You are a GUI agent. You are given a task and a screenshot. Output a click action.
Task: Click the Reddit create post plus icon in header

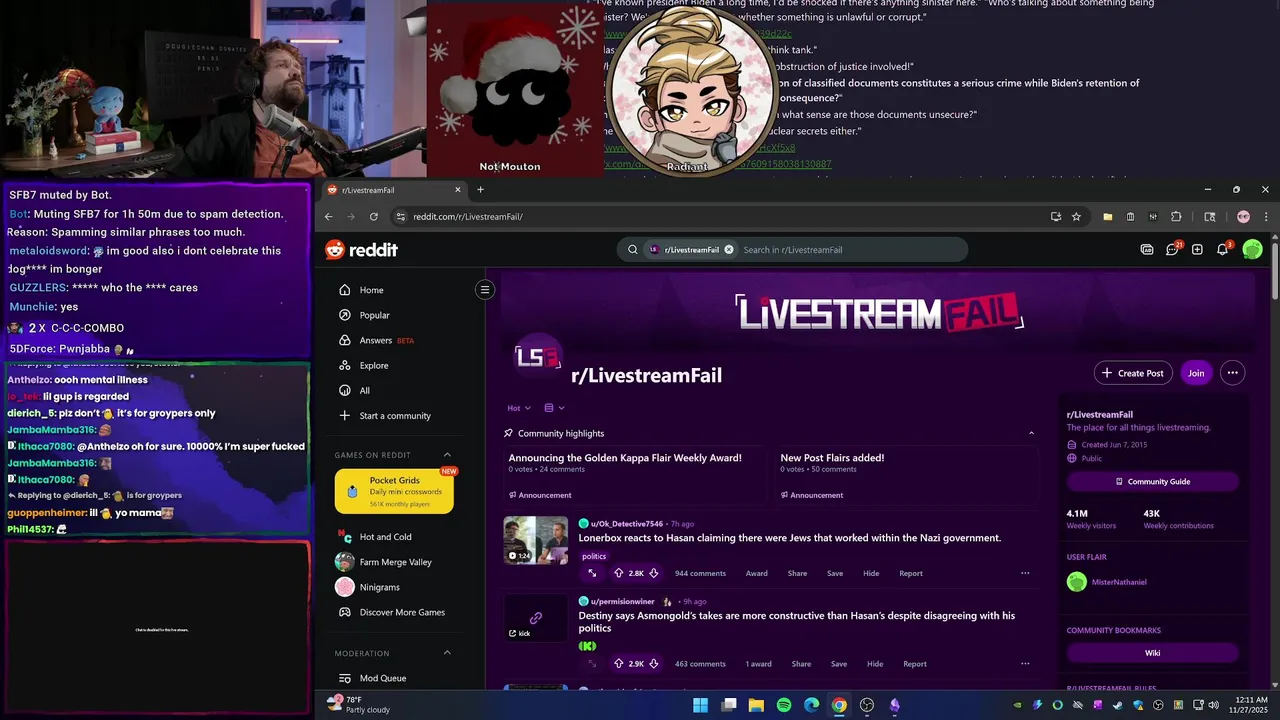coord(1197,249)
